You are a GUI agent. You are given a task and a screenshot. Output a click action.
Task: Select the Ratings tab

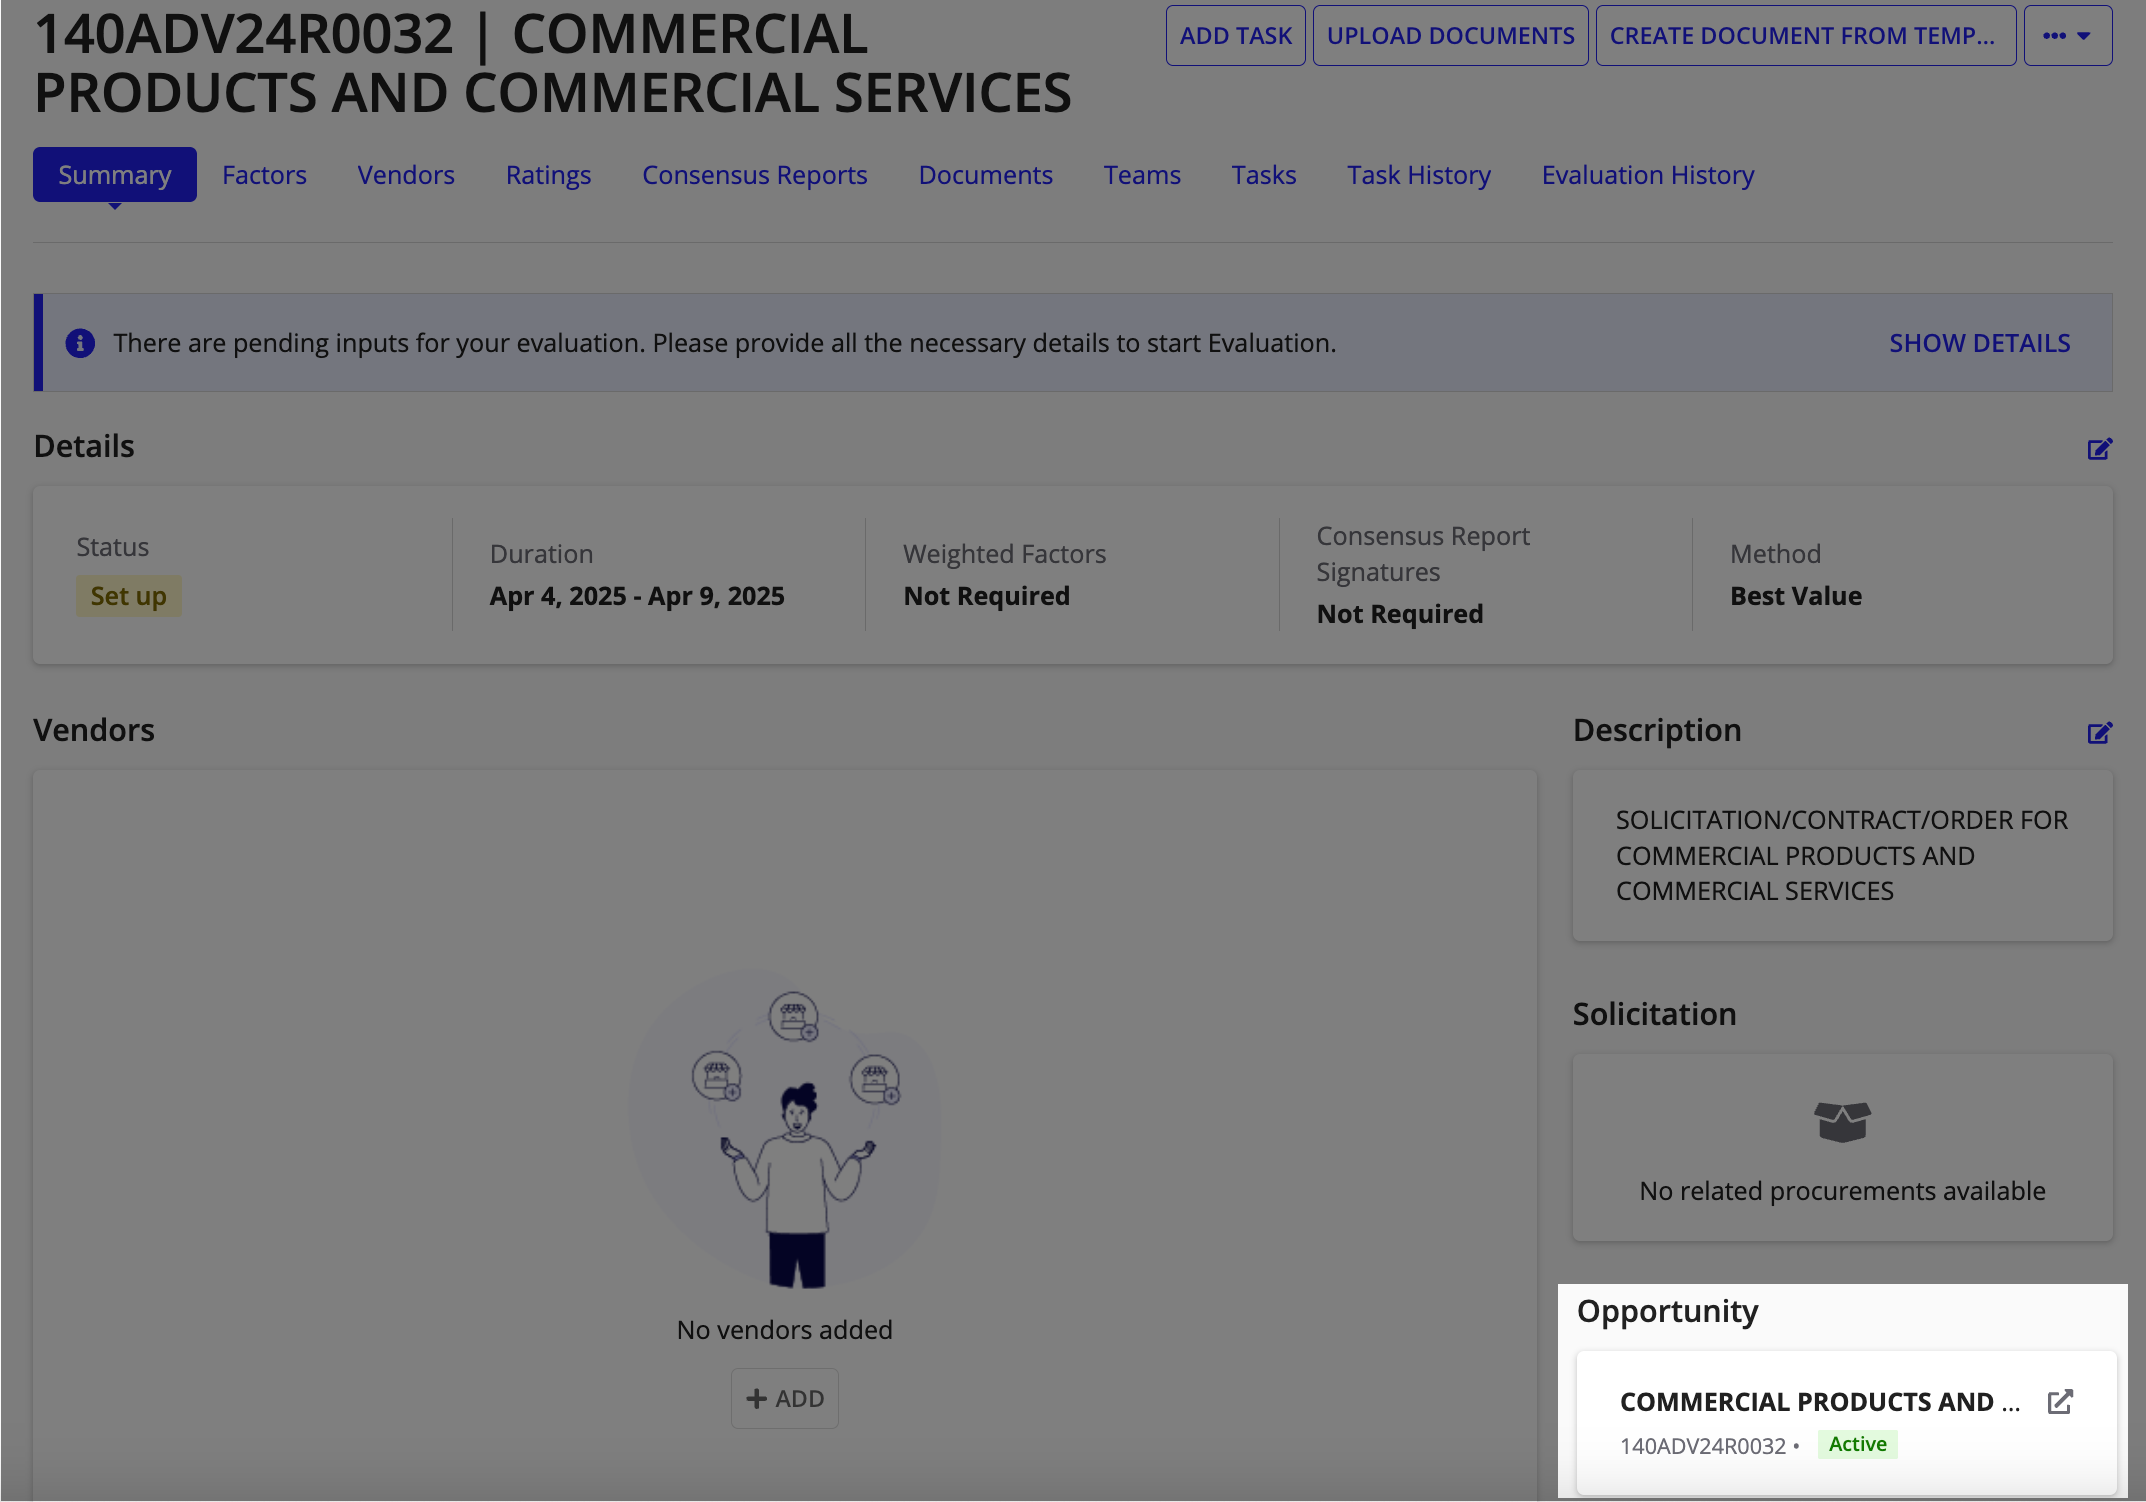pyautogui.click(x=548, y=175)
